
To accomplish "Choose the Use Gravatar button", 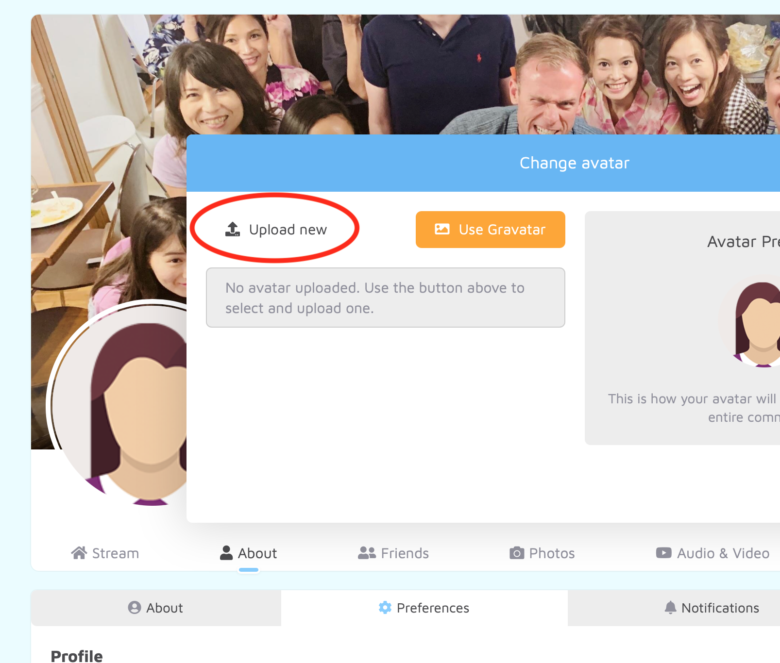I will pos(490,229).
